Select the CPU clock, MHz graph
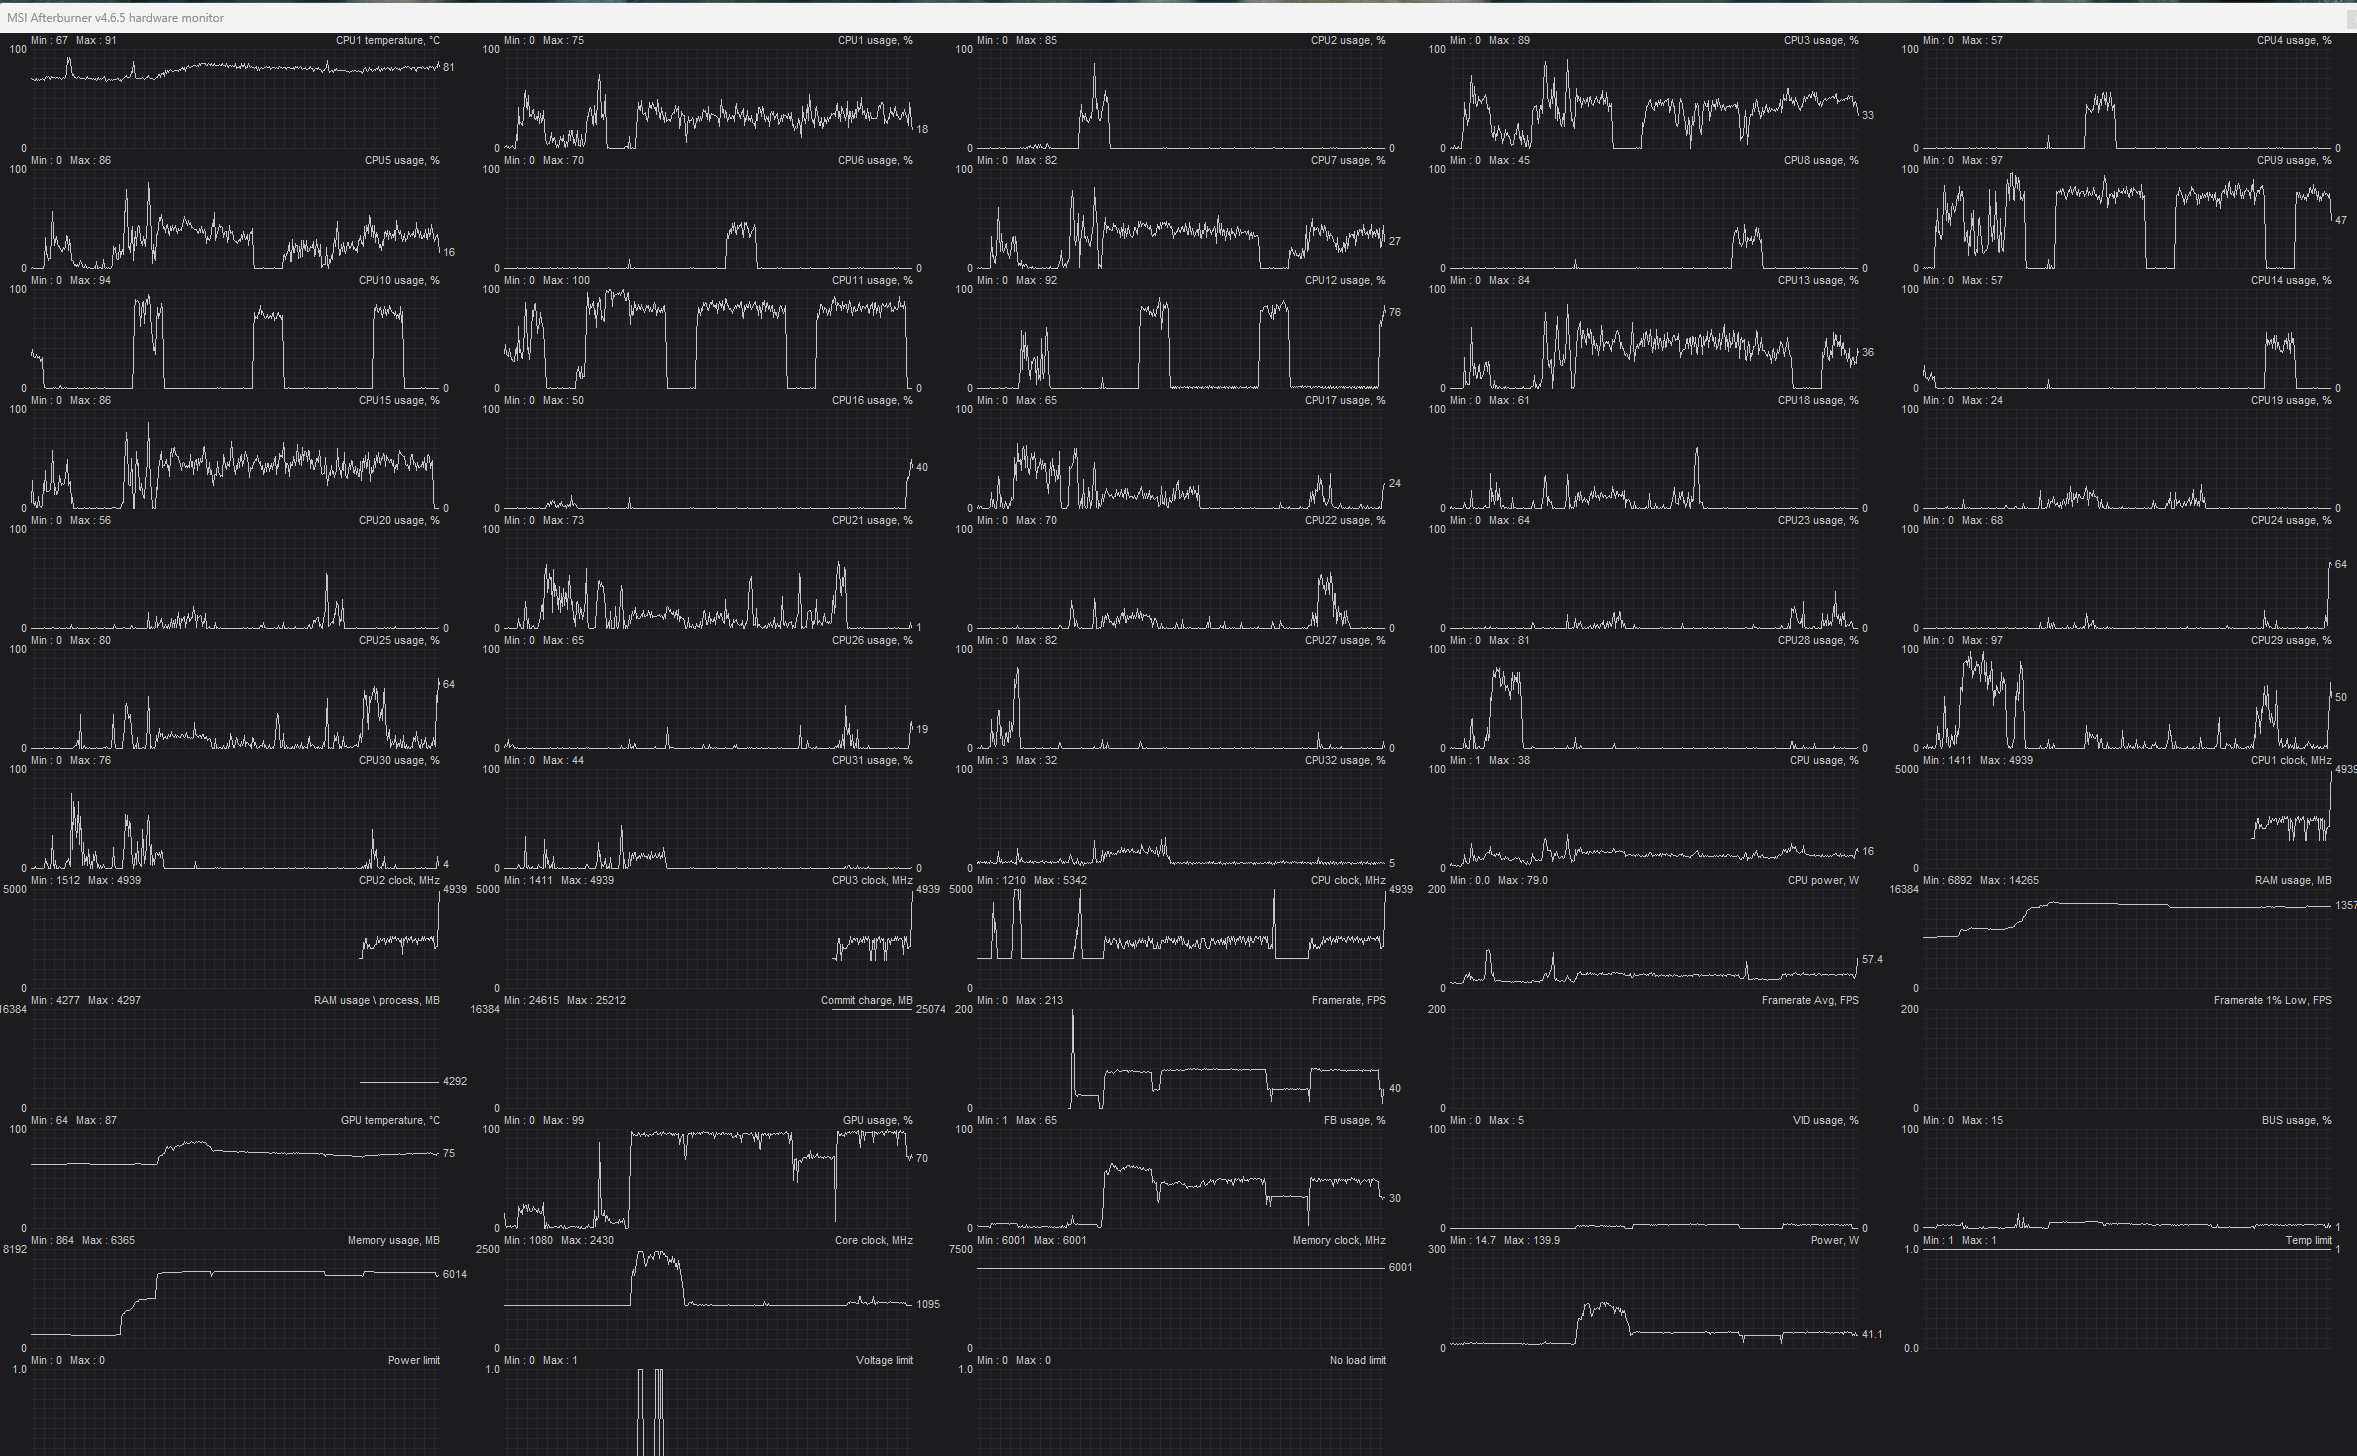Image resolution: width=2357 pixels, height=1456 pixels. (x=1180, y=938)
